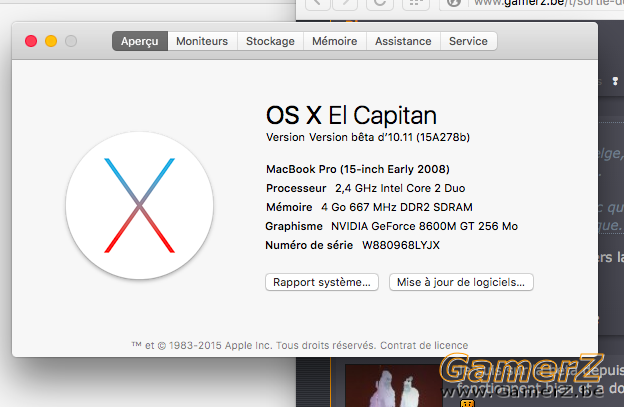Click the OS X El Capitan title
Viewport: 624px width, 407px height.
pyautogui.click(x=351, y=115)
